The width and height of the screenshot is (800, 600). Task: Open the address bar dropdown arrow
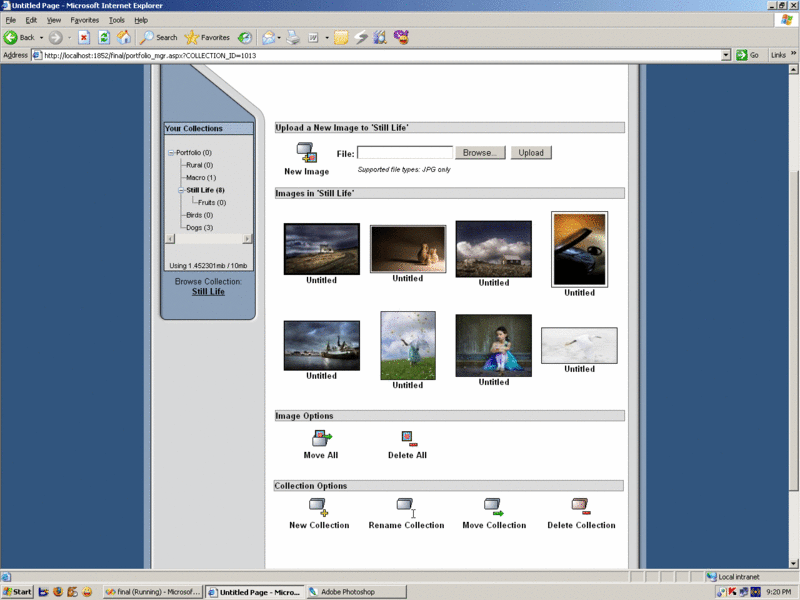(727, 55)
